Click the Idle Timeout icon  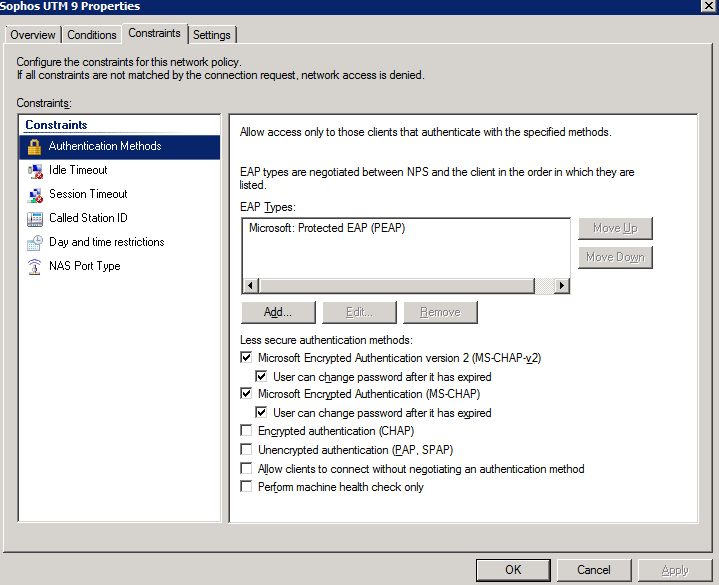point(35,171)
